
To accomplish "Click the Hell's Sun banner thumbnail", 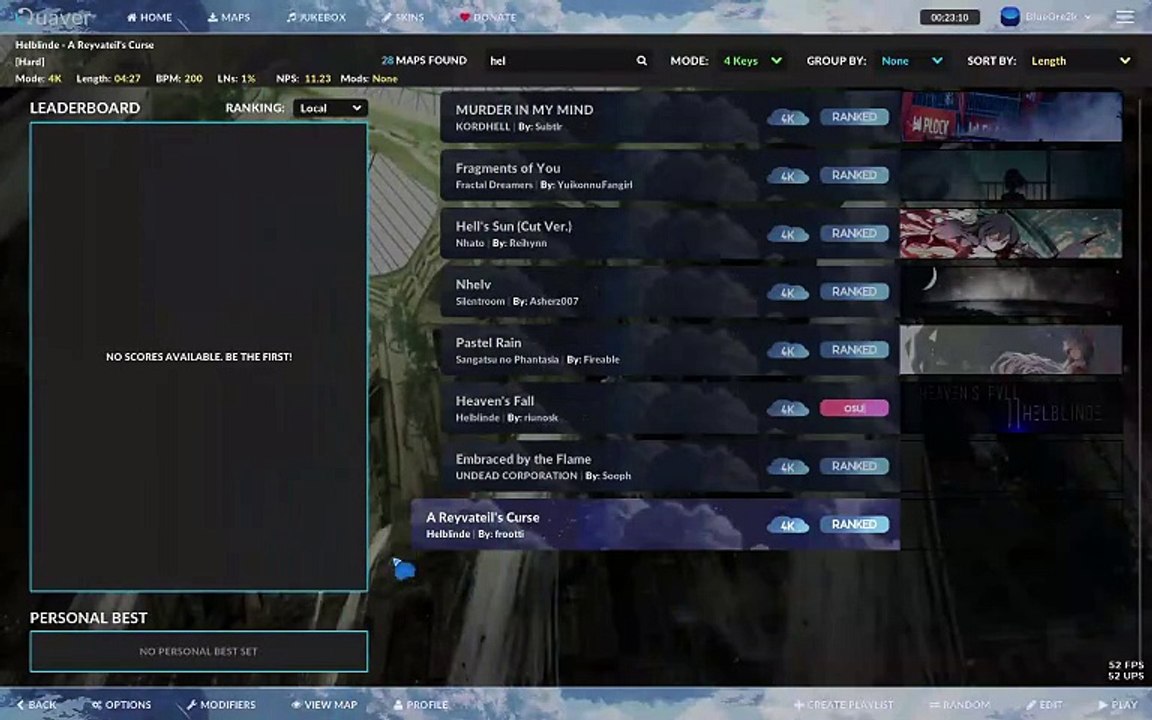I will [1011, 233].
